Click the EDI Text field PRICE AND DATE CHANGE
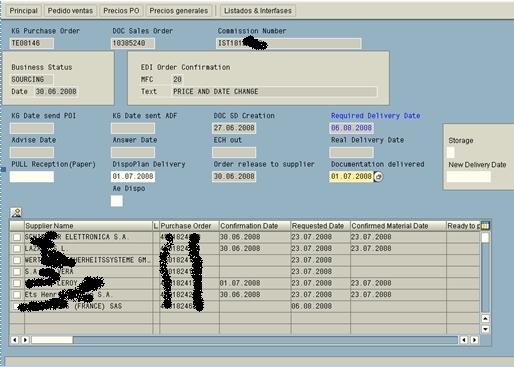The height and width of the screenshot is (367, 514). tap(274, 92)
